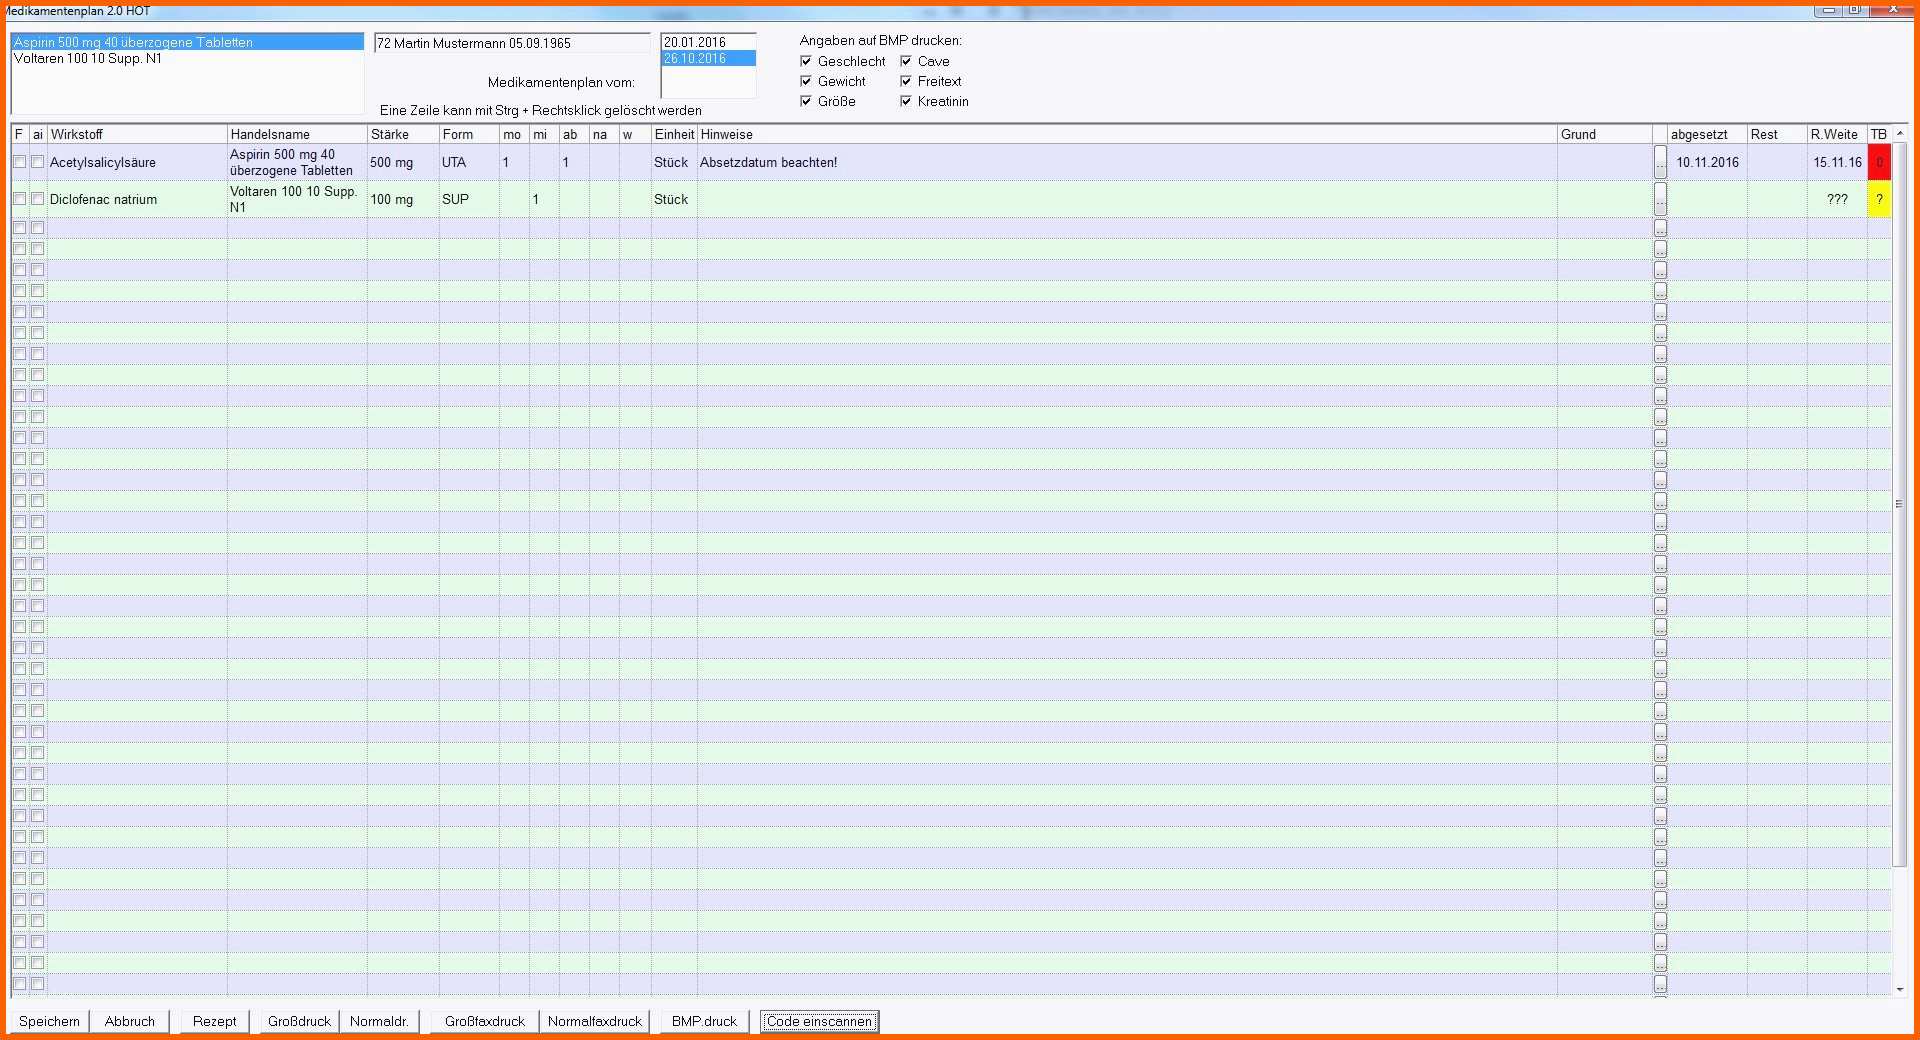This screenshot has width=1920, height=1040.
Task: Click the red TB cell for Aspirin
Action: [1879, 162]
